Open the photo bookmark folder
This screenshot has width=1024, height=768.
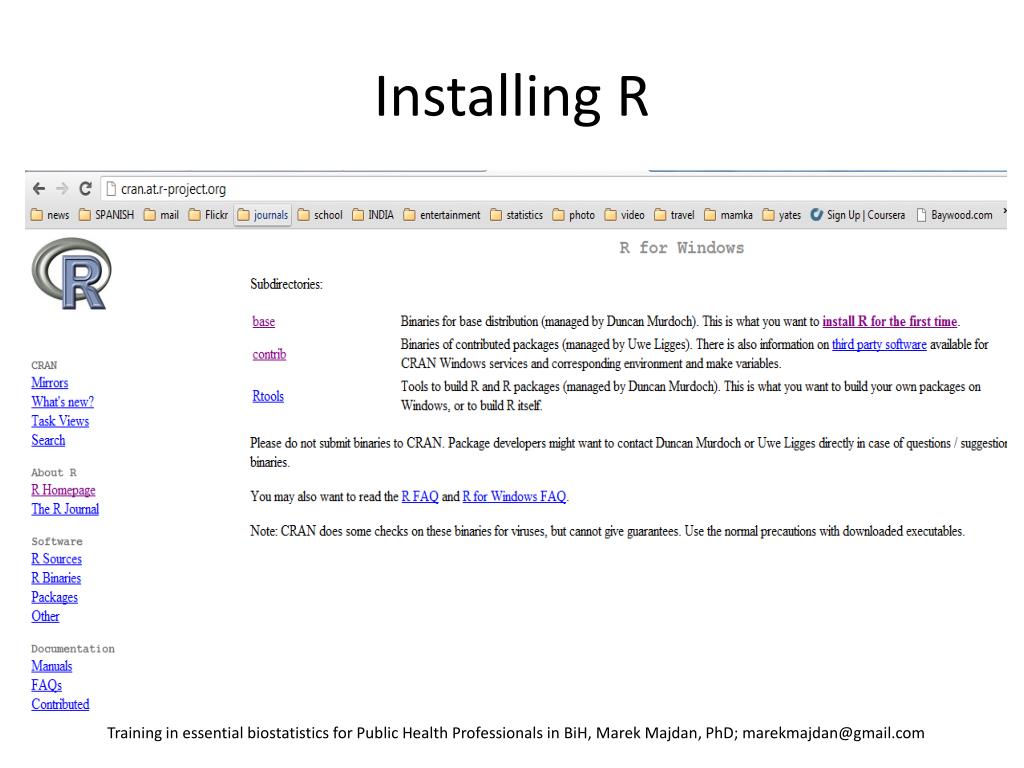573,215
